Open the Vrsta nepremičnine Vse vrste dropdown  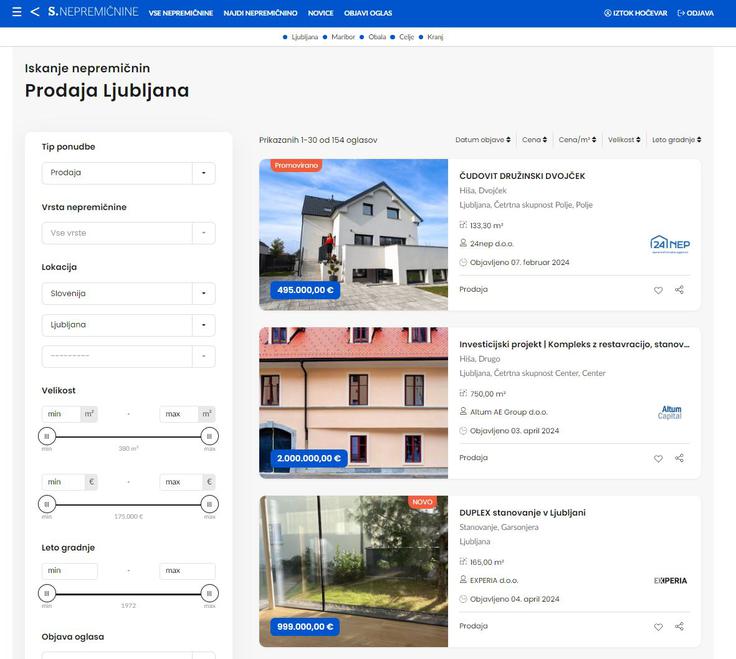pos(129,233)
